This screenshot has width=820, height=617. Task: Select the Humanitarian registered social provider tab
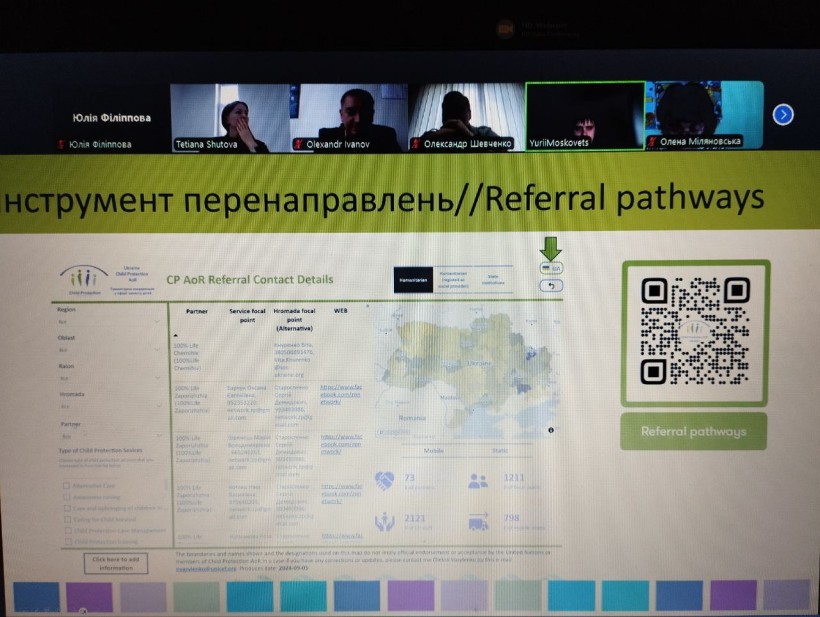coord(453,280)
